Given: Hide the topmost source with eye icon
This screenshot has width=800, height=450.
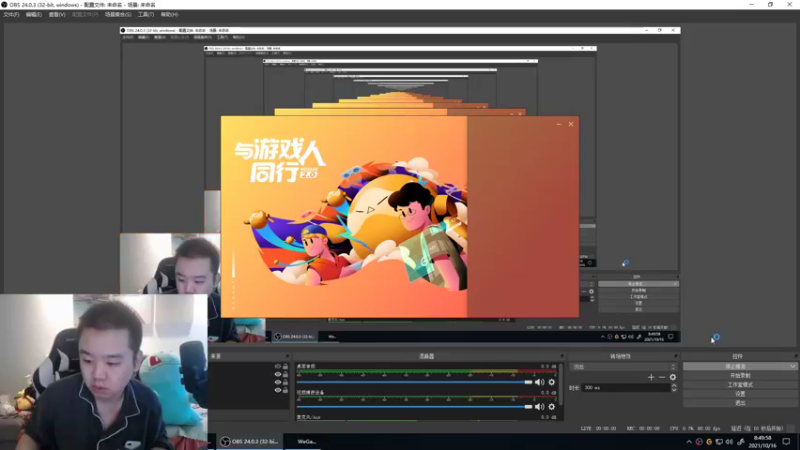Looking at the screenshot, I should coord(278,366).
